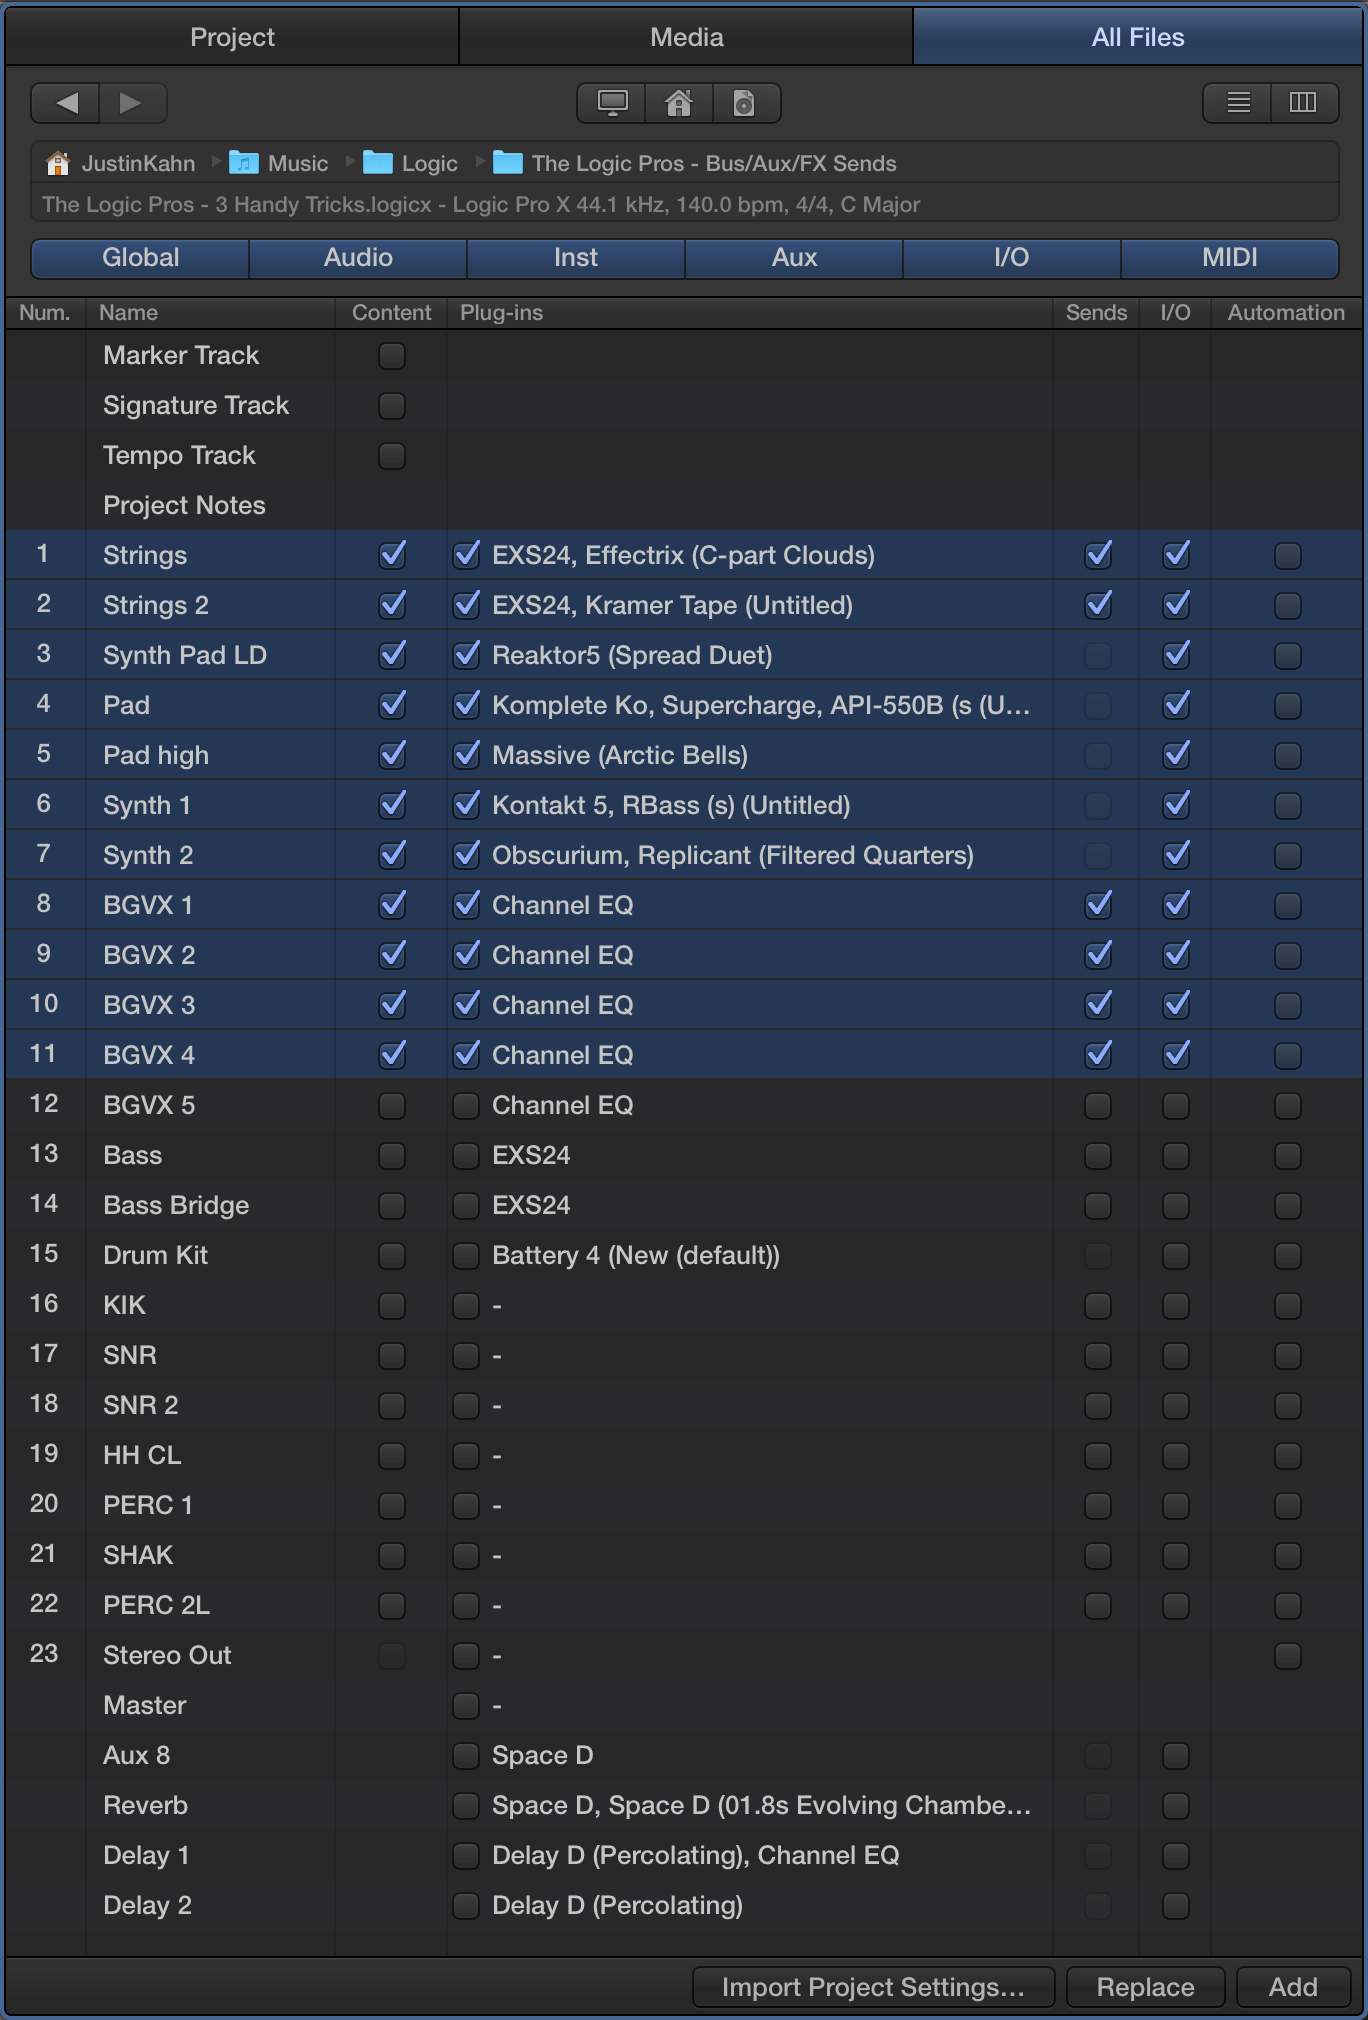Select the Delay 2 row name
The image size is (1368, 2020).
pos(147,1906)
